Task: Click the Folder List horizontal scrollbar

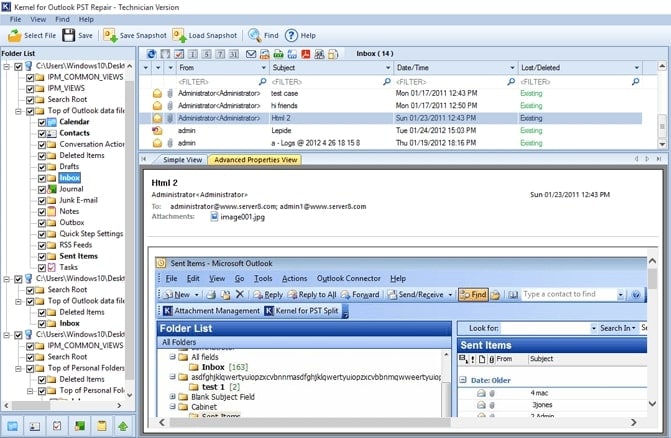Action: pos(62,405)
